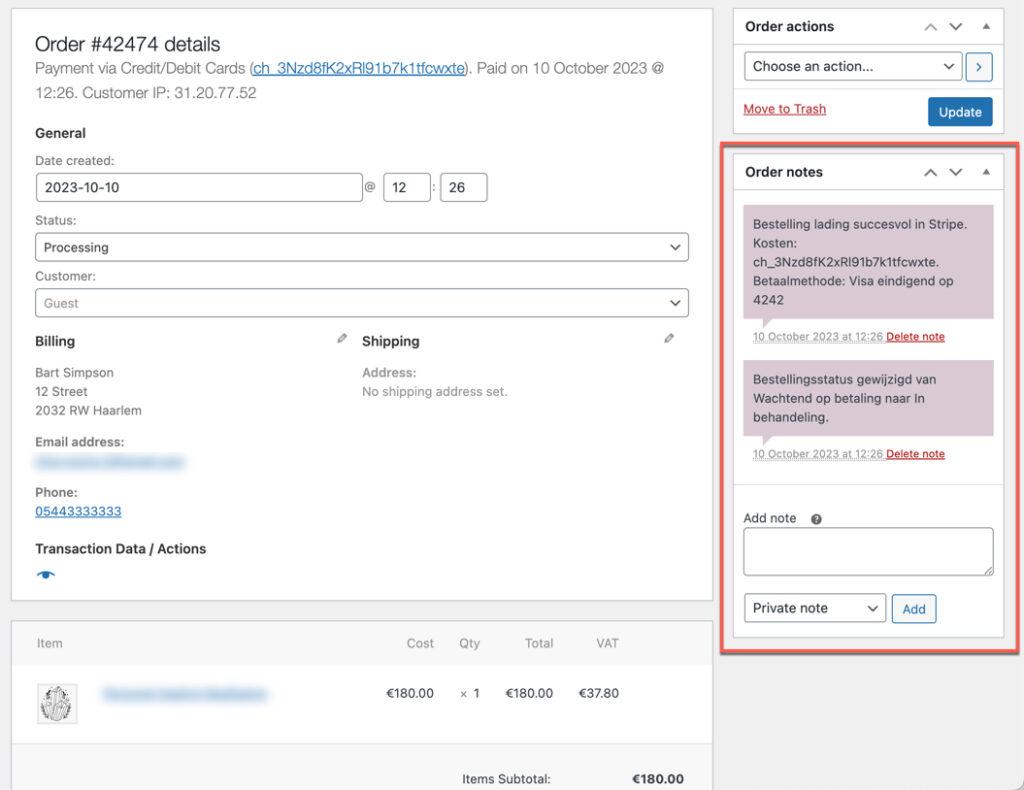1024x790 pixels.
Task: Edit shipping address with pencil icon
Action: (669, 339)
